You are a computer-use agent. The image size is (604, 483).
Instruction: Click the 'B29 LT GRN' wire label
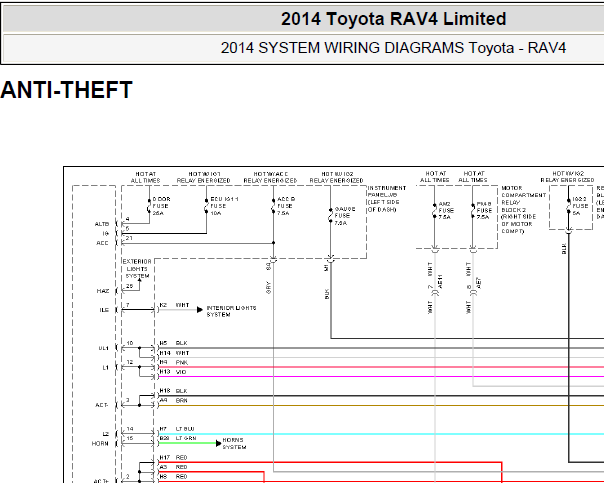tap(178, 438)
